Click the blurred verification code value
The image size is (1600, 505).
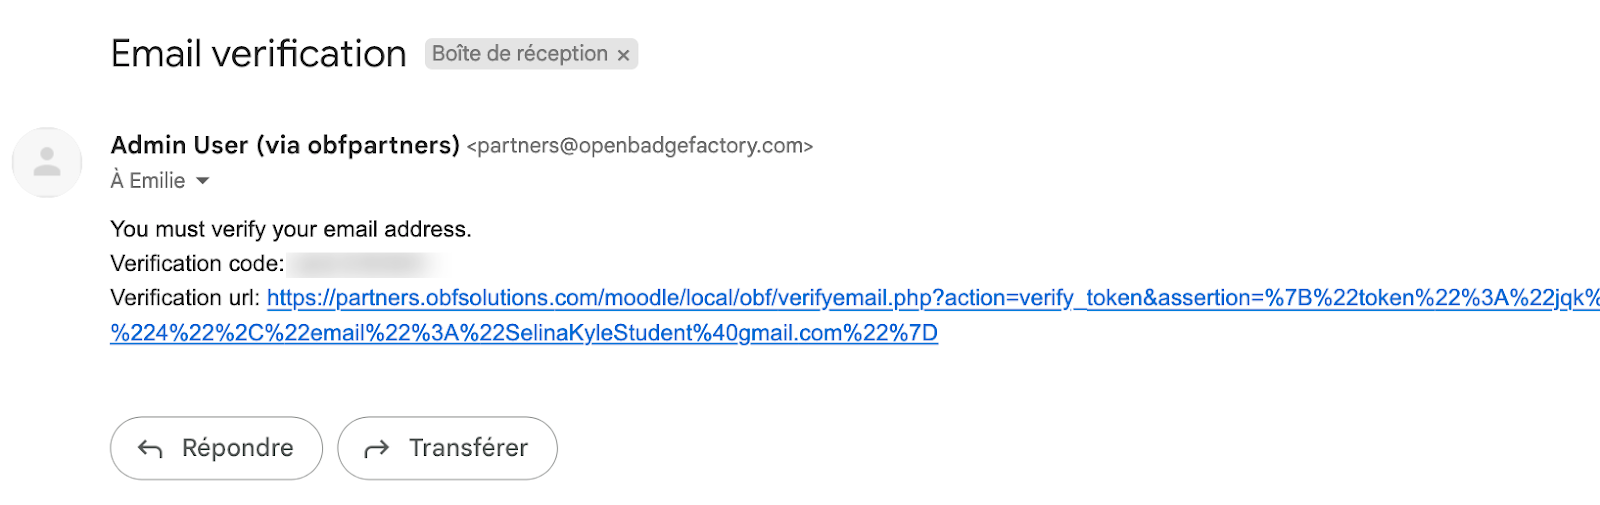[362, 264]
